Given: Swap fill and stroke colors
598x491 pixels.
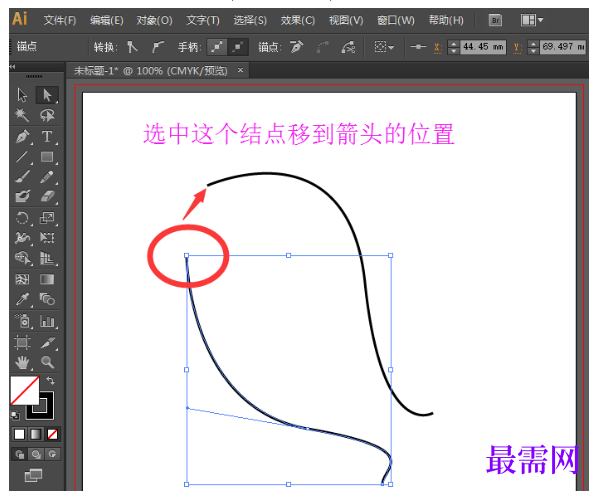Looking at the screenshot, I should 50,380.
